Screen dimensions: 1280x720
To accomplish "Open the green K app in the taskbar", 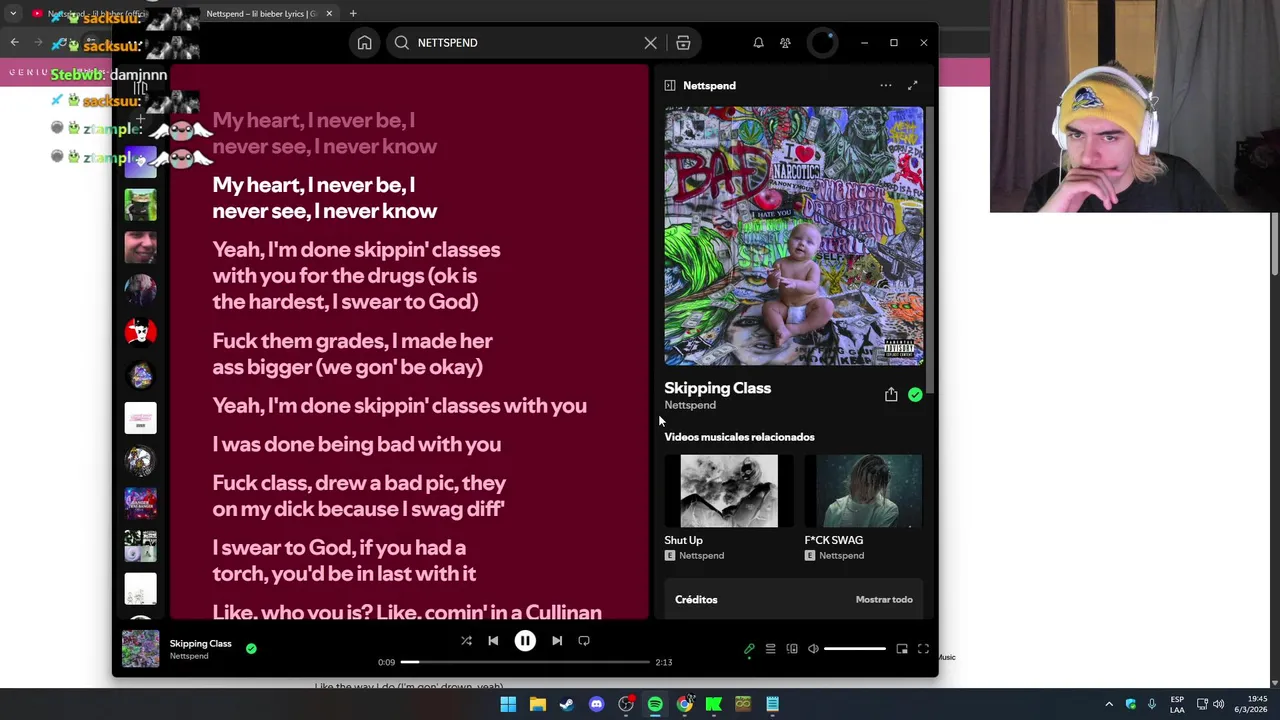I will point(714,704).
